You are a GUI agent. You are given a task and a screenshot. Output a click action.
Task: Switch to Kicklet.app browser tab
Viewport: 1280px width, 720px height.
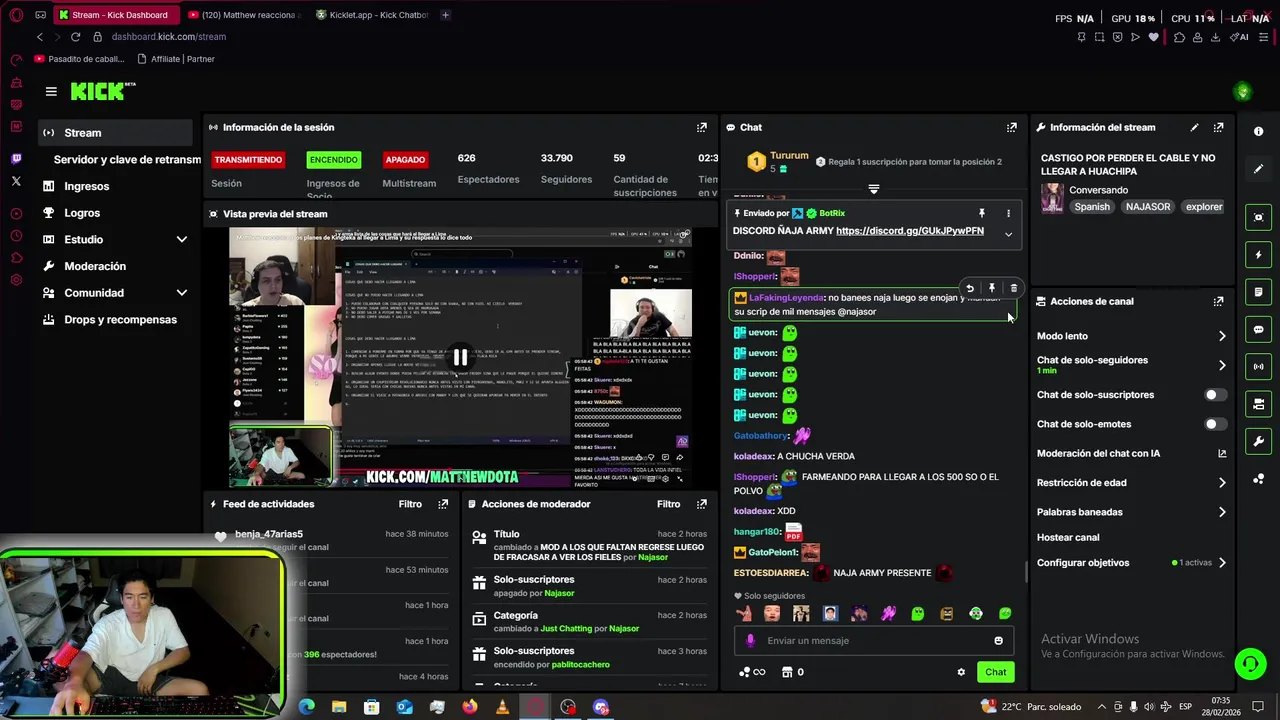(371, 15)
